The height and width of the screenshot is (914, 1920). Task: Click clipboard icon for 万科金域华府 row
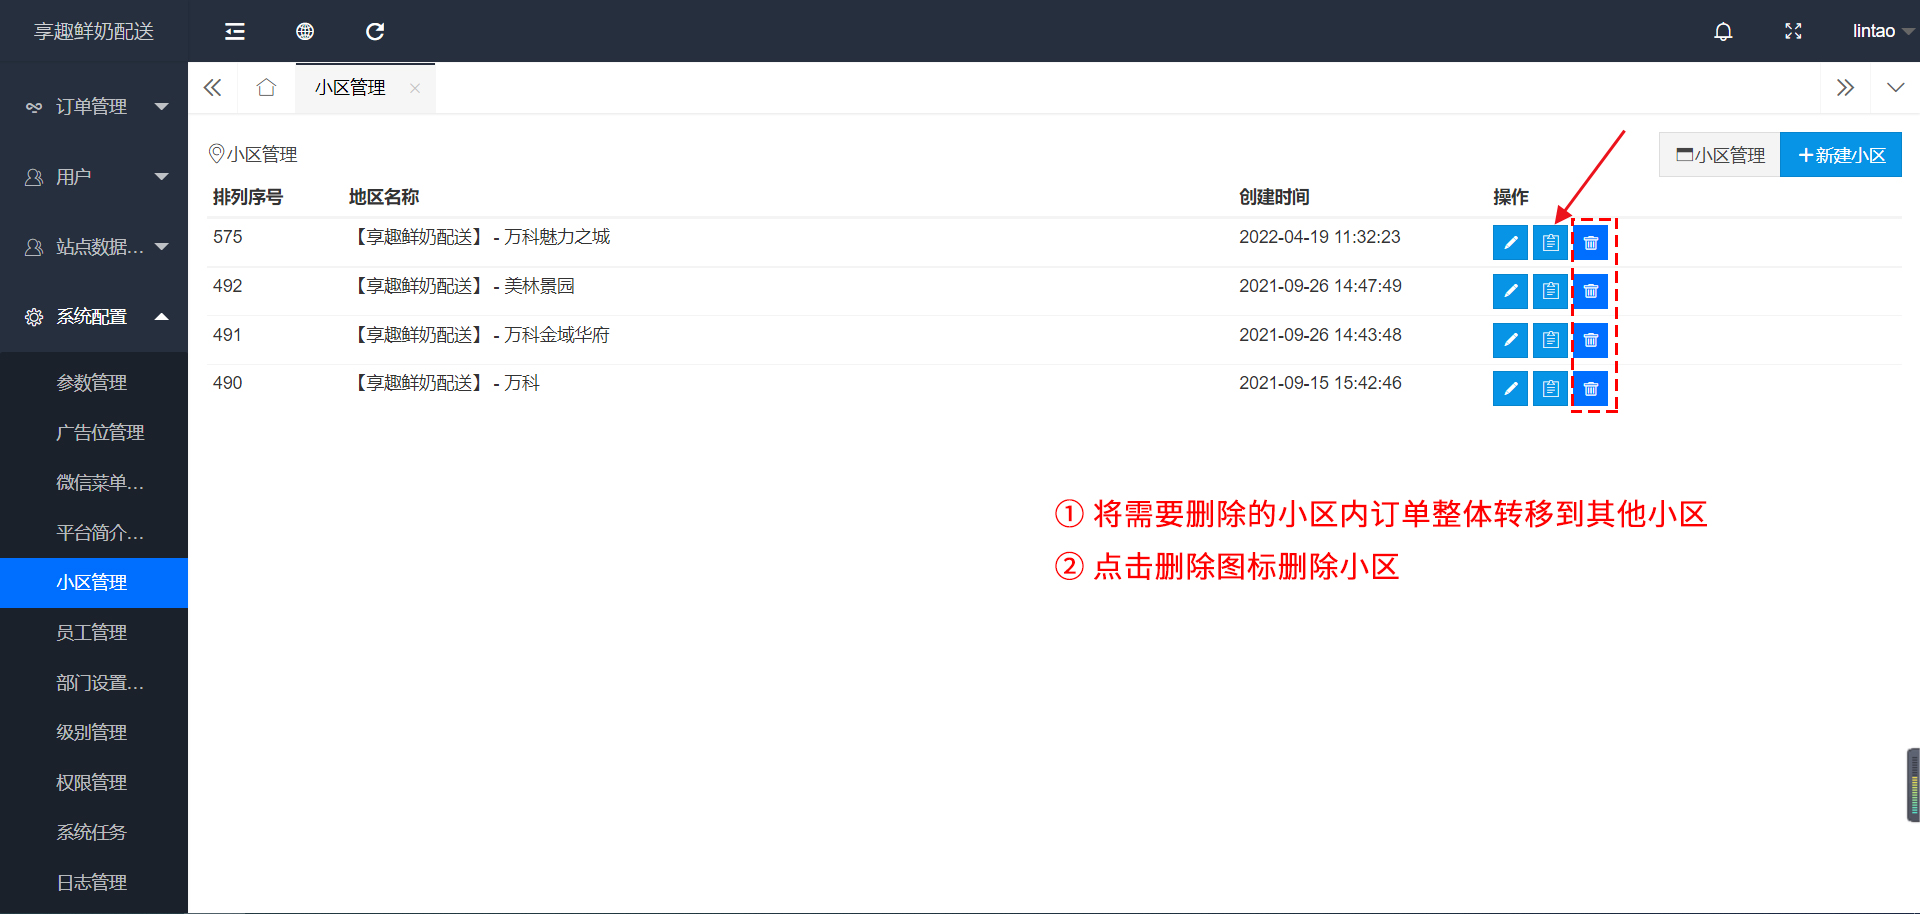tap(1550, 340)
